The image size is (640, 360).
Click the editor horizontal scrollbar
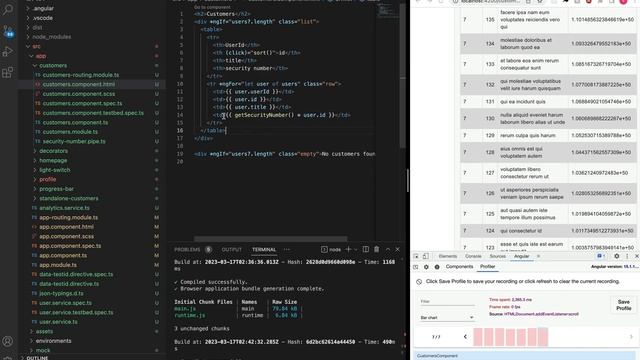pos(270,239)
